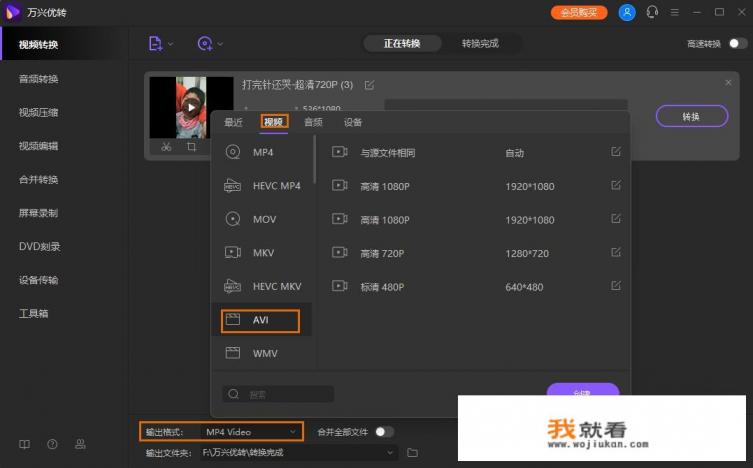Toggle the 合并全部文件 switch
This screenshot has width=753, height=468.
384,432
